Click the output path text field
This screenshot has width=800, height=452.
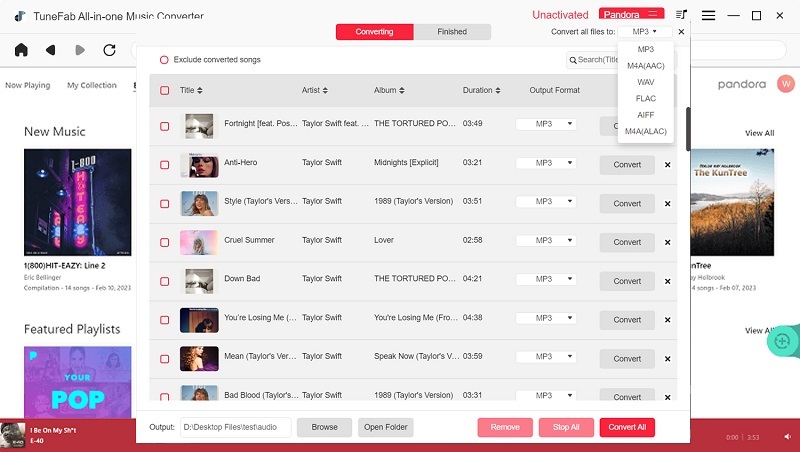[235, 427]
